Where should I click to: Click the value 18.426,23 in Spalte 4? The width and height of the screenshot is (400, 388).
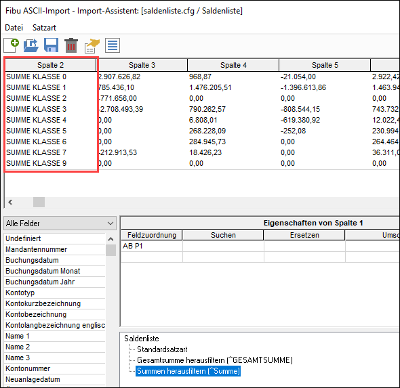pyautogui.click(x=205, y=152)
